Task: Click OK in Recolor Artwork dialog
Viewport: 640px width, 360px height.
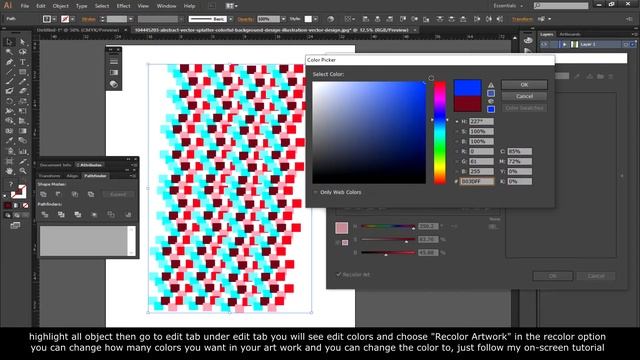Action: [553, 276]
